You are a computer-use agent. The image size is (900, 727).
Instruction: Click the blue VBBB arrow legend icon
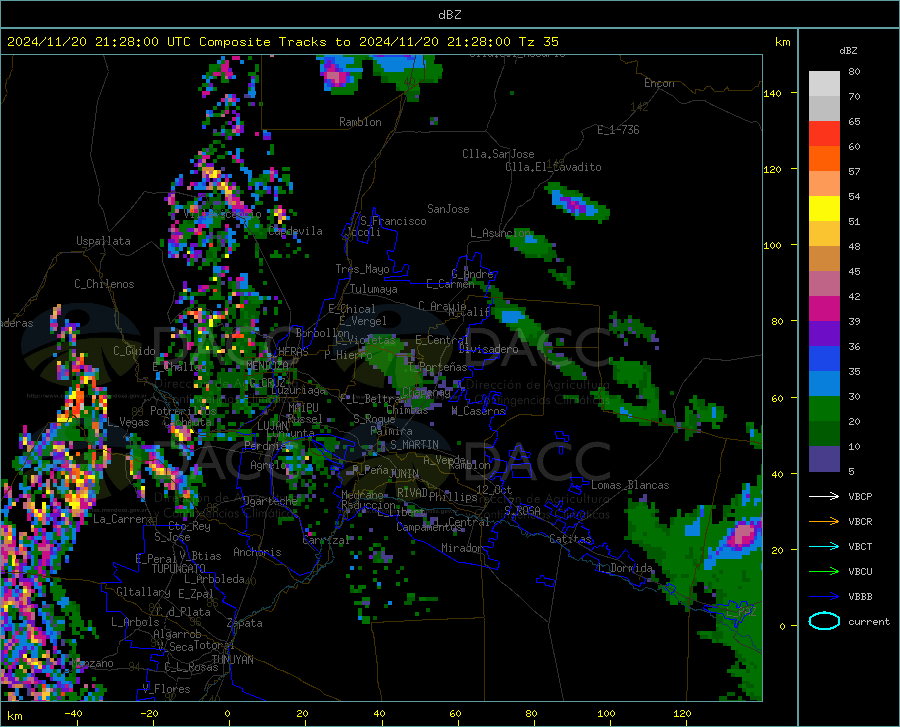(x=824, y=597)
